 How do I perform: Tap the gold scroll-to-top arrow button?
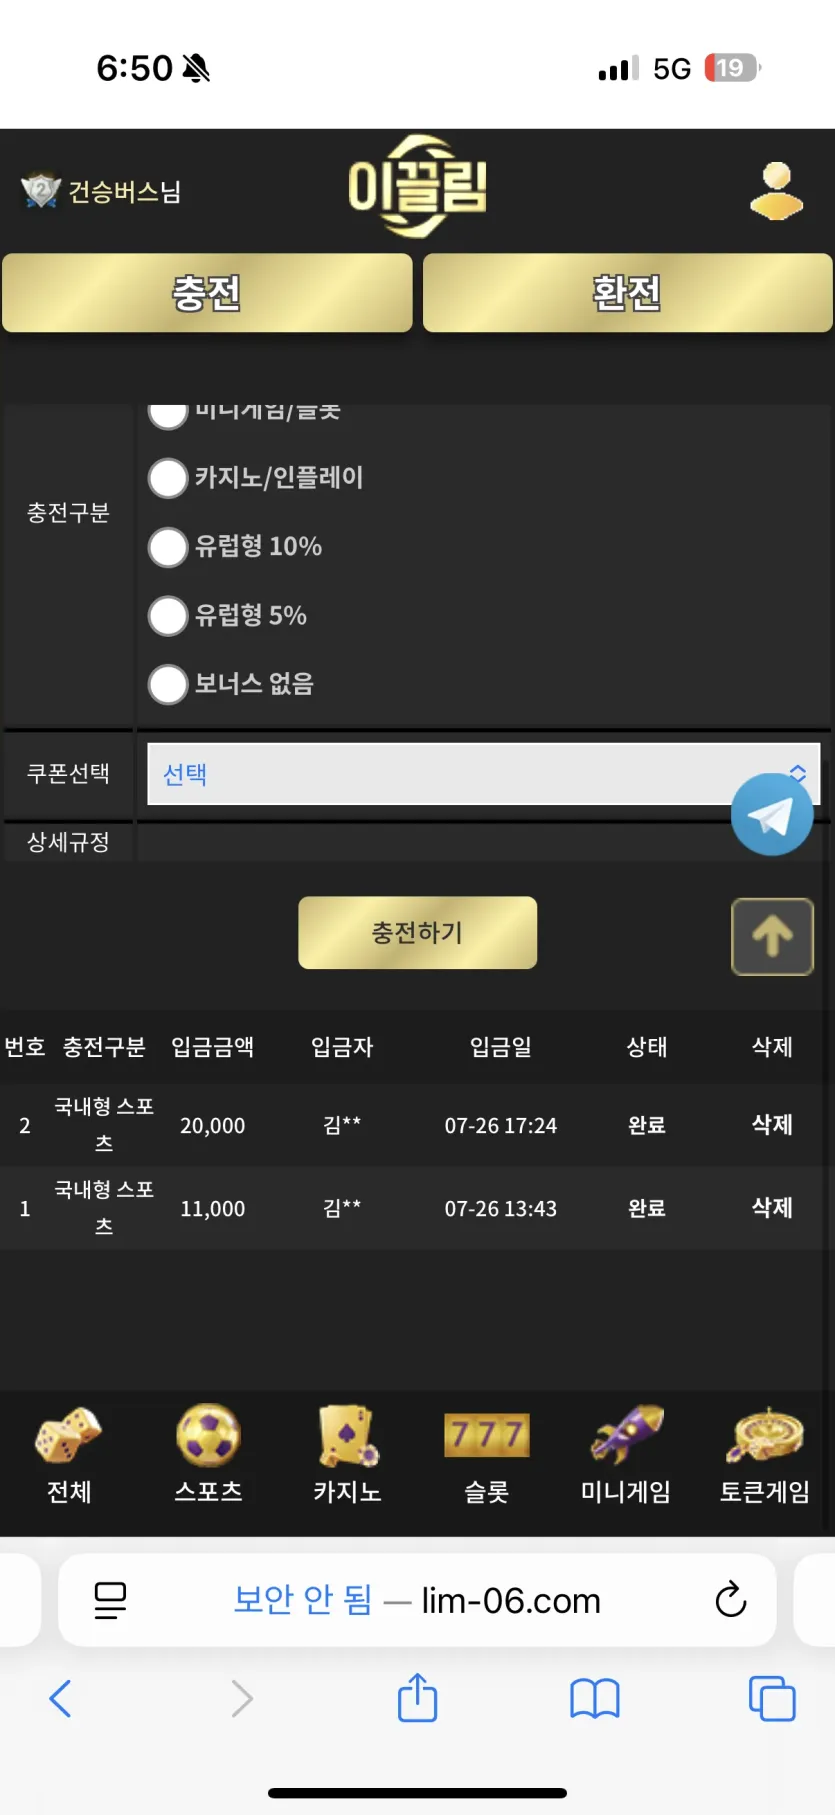pos(772,937)
